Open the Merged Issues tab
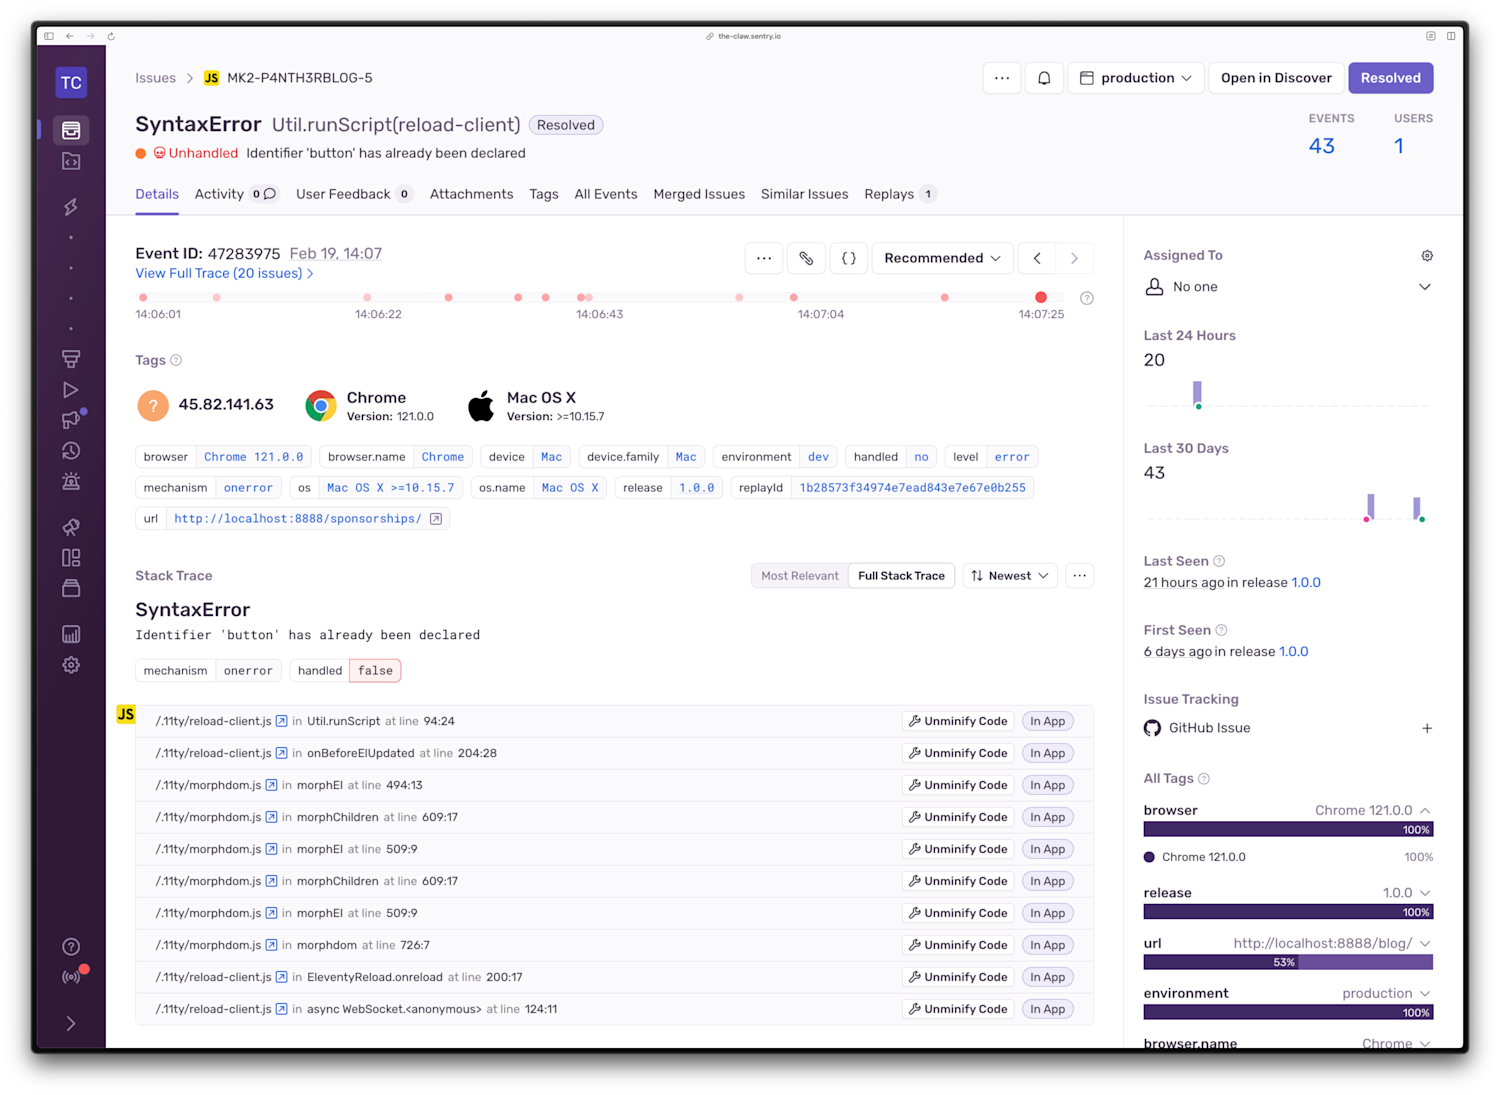The height and width of the screenshot is (1095, 1500). coord(698,194)
